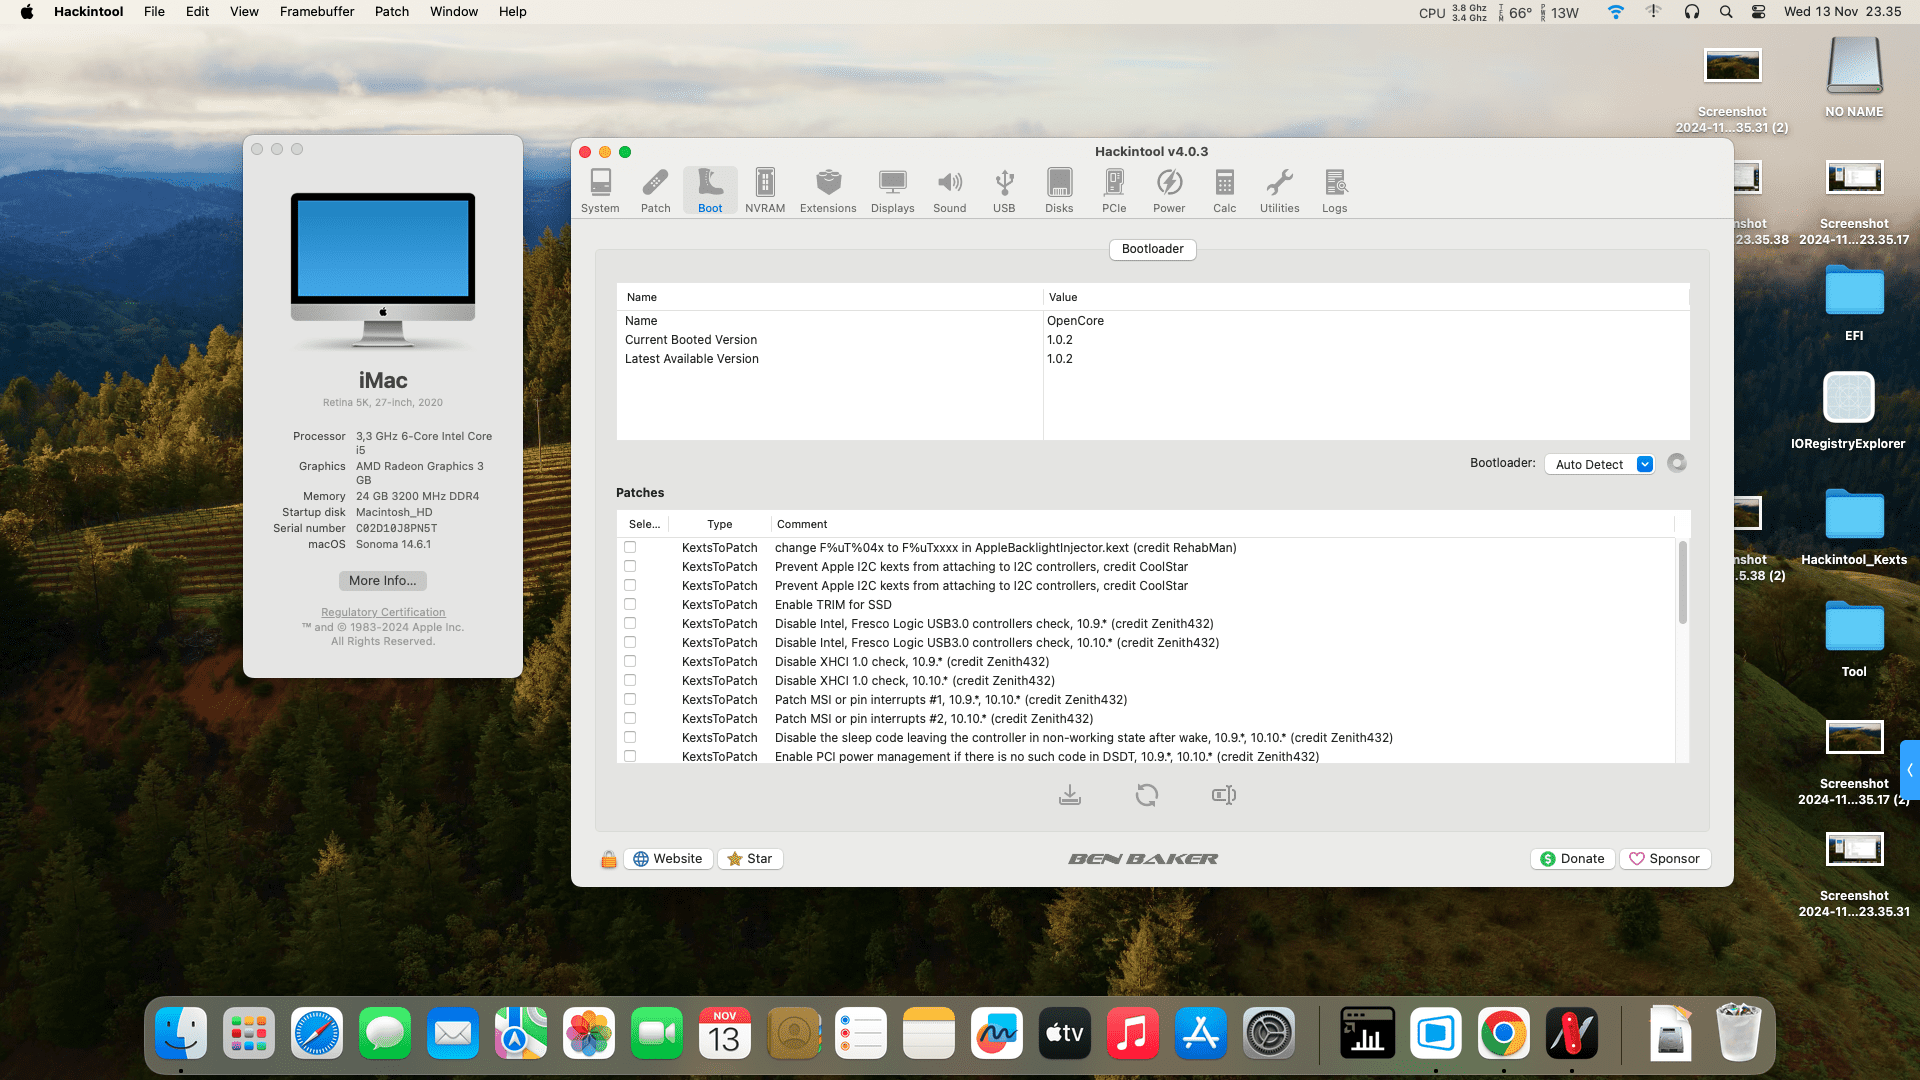
Task: Open the Bootloader Auto Detect dropdown
Action: point(1598,463)
